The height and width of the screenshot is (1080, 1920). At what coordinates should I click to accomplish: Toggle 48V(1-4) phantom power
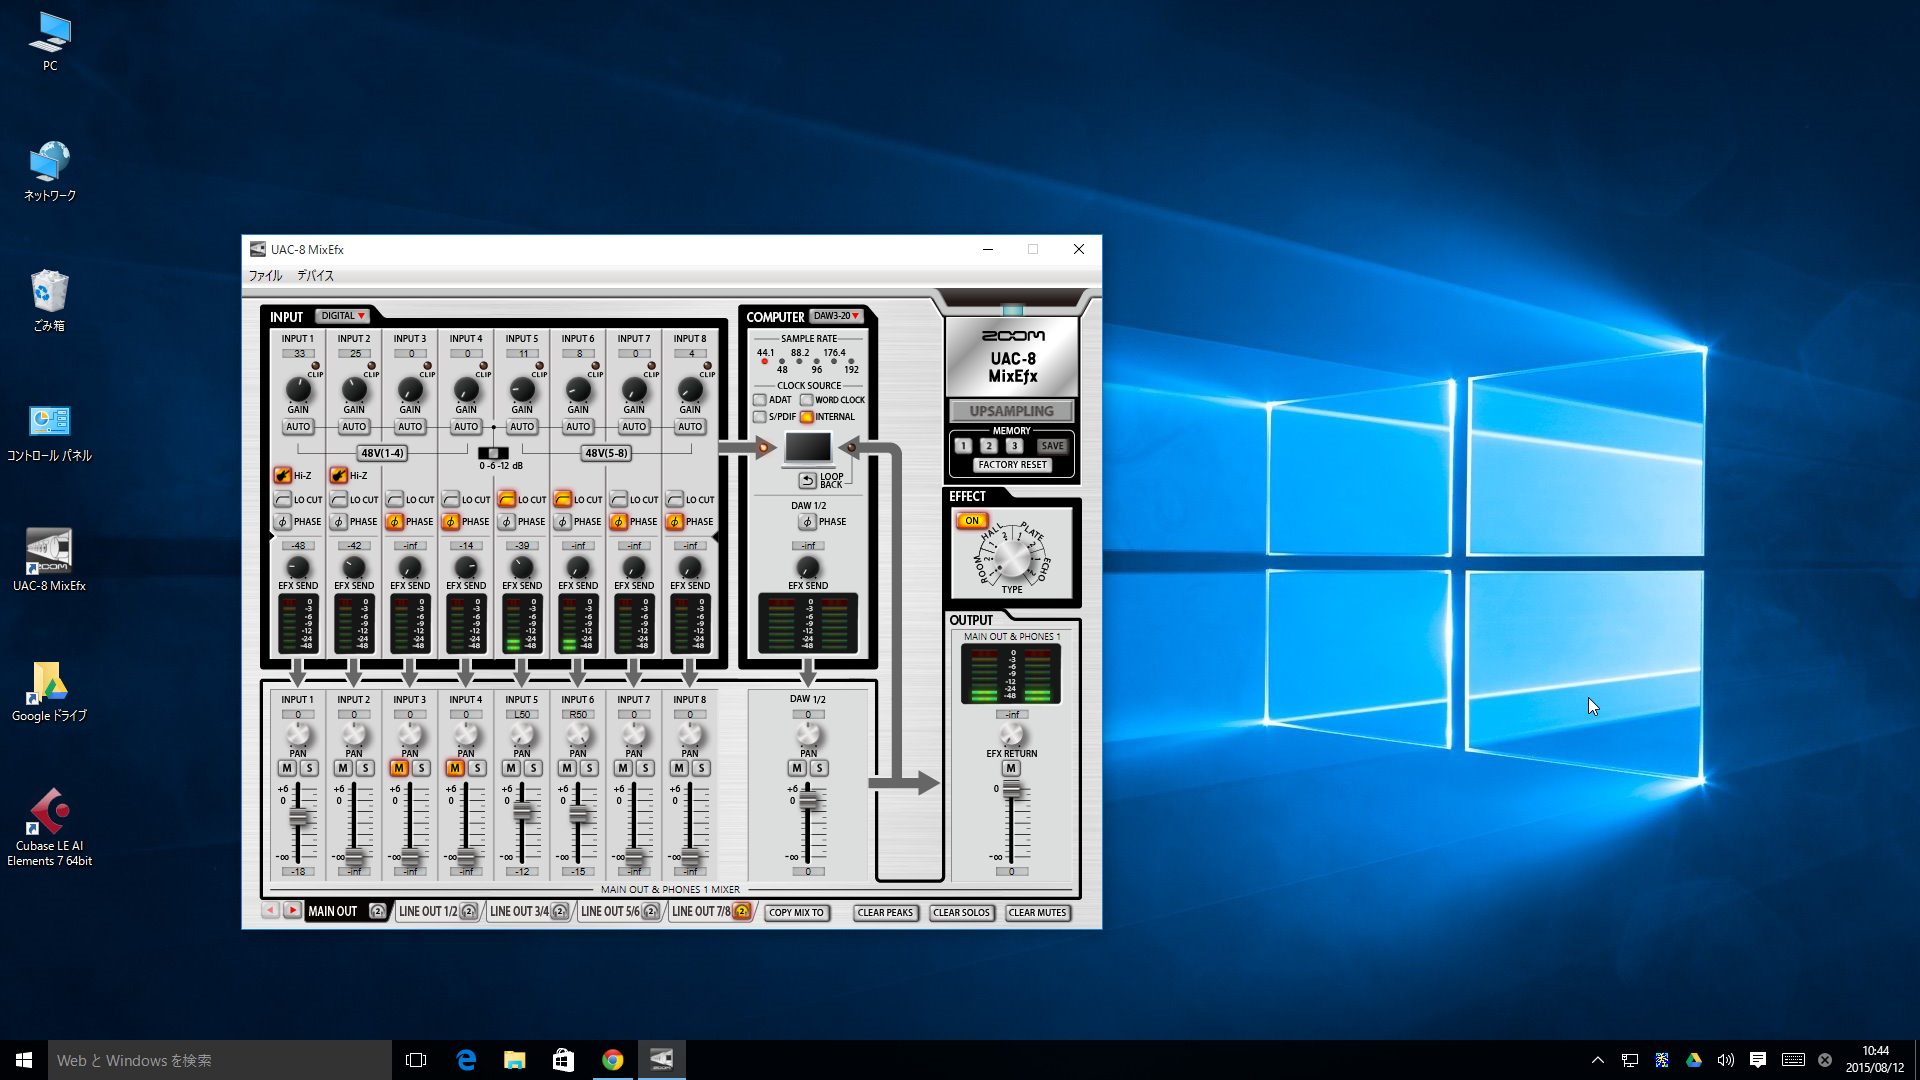[383, 453]
